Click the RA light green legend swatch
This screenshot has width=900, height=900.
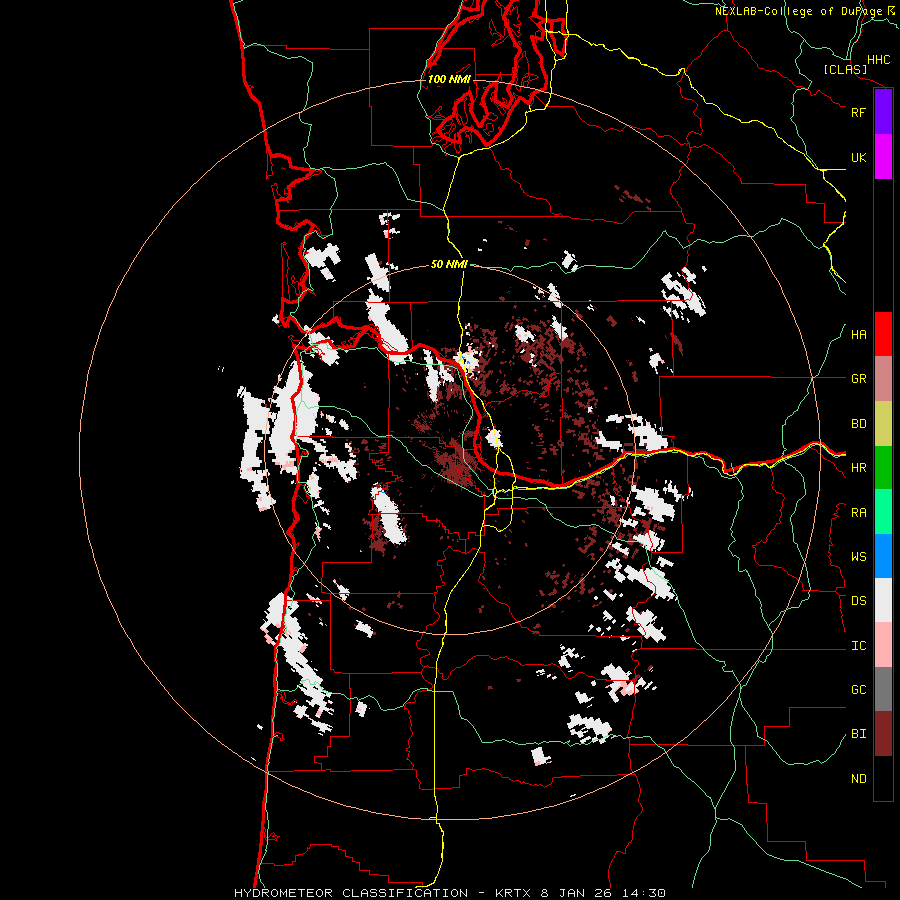click(883, 512)
